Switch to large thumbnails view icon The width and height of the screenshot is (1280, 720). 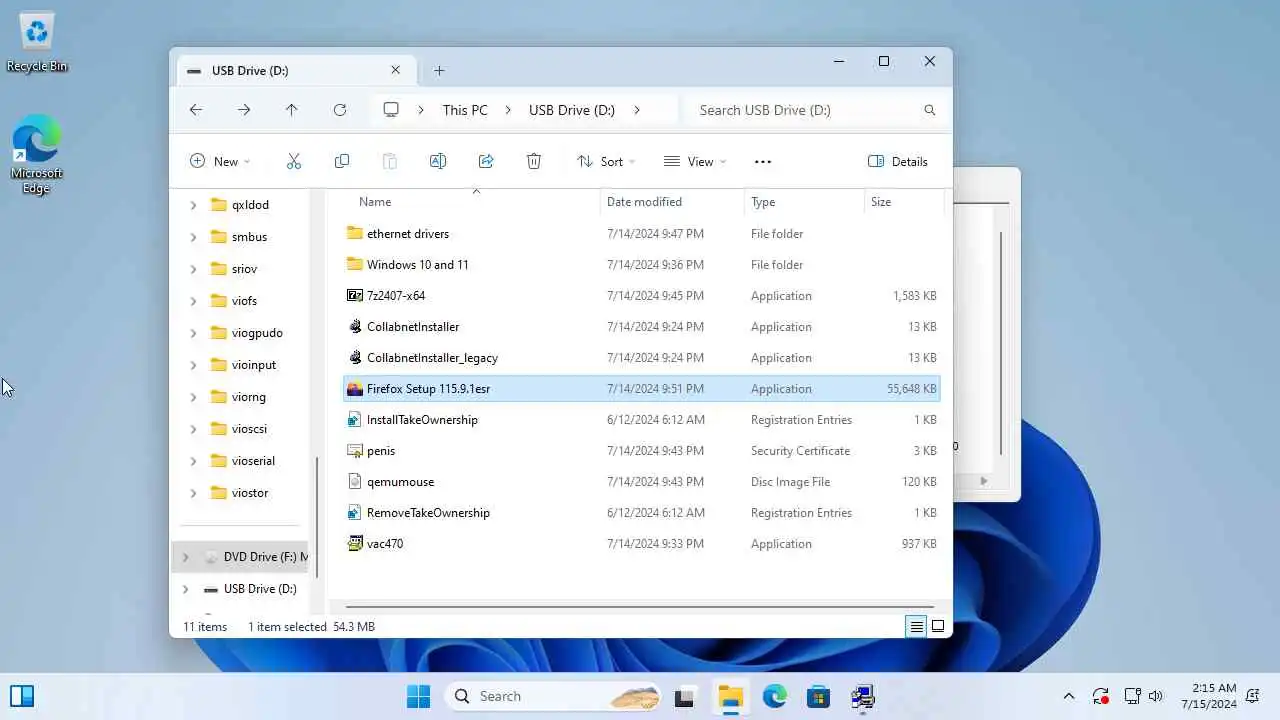[938, 626]
